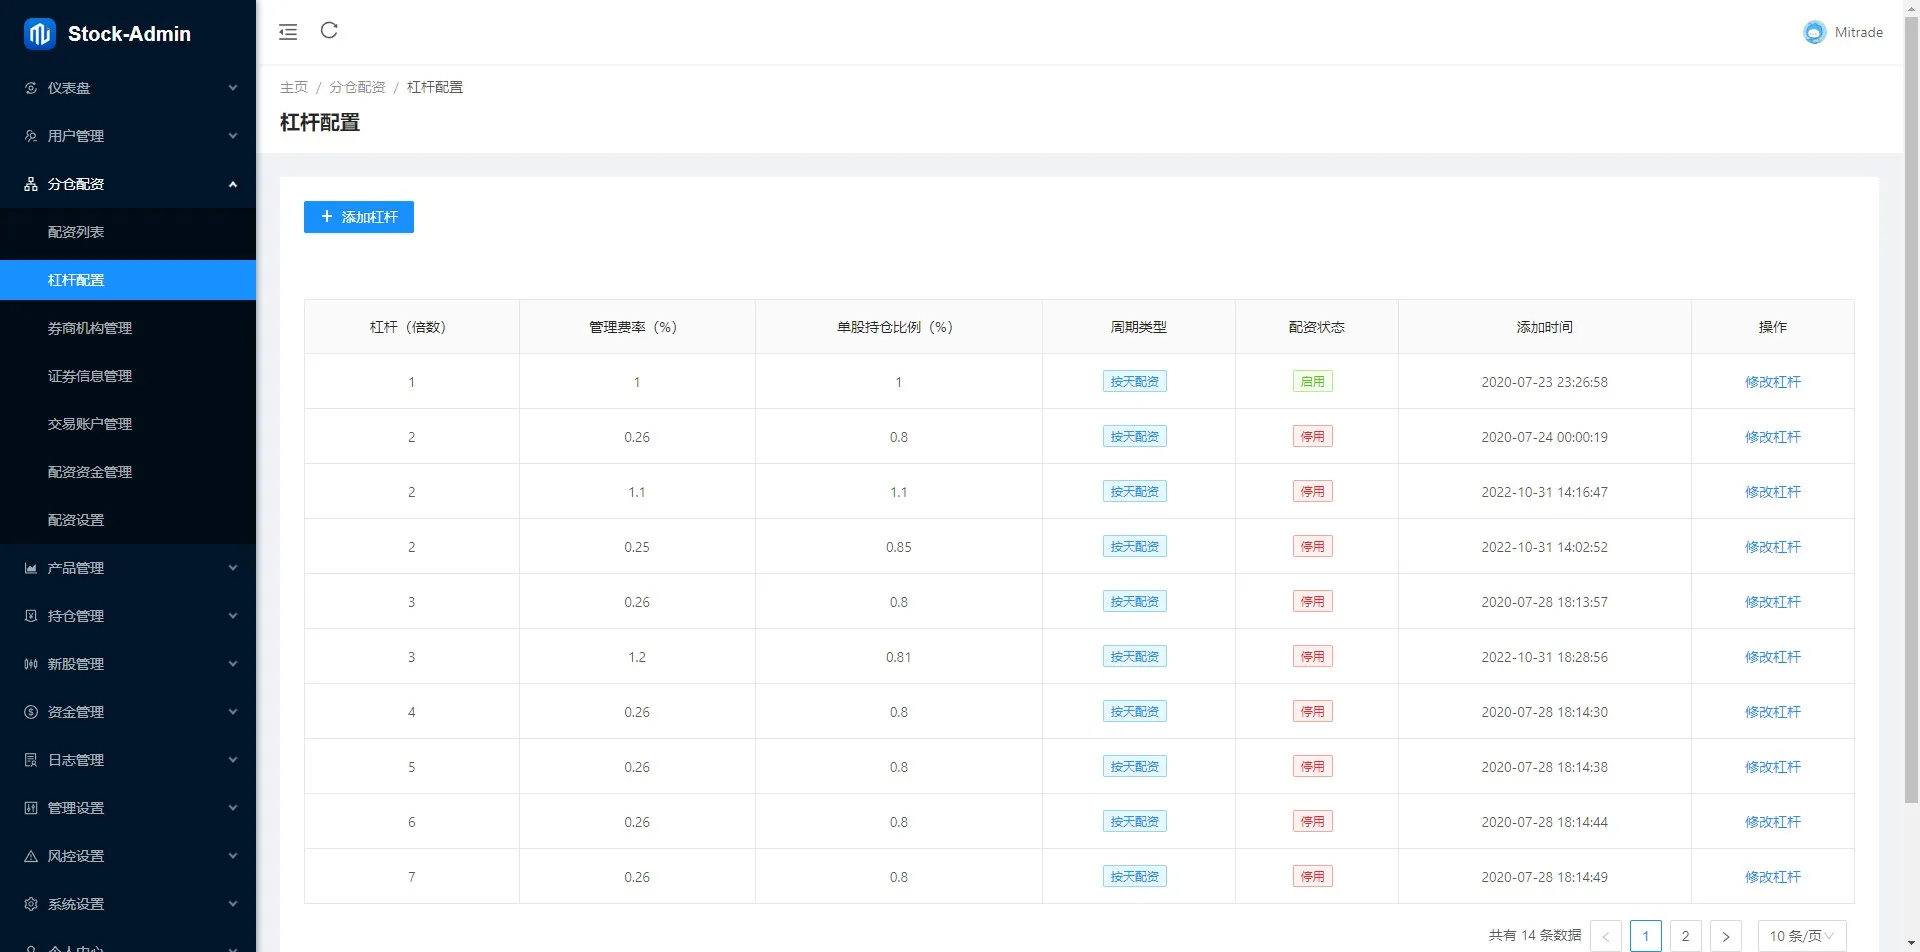Click 停用 status tag for 7x leverage
This screenshot has width=1920, height=952.
tap(1312, 877)
